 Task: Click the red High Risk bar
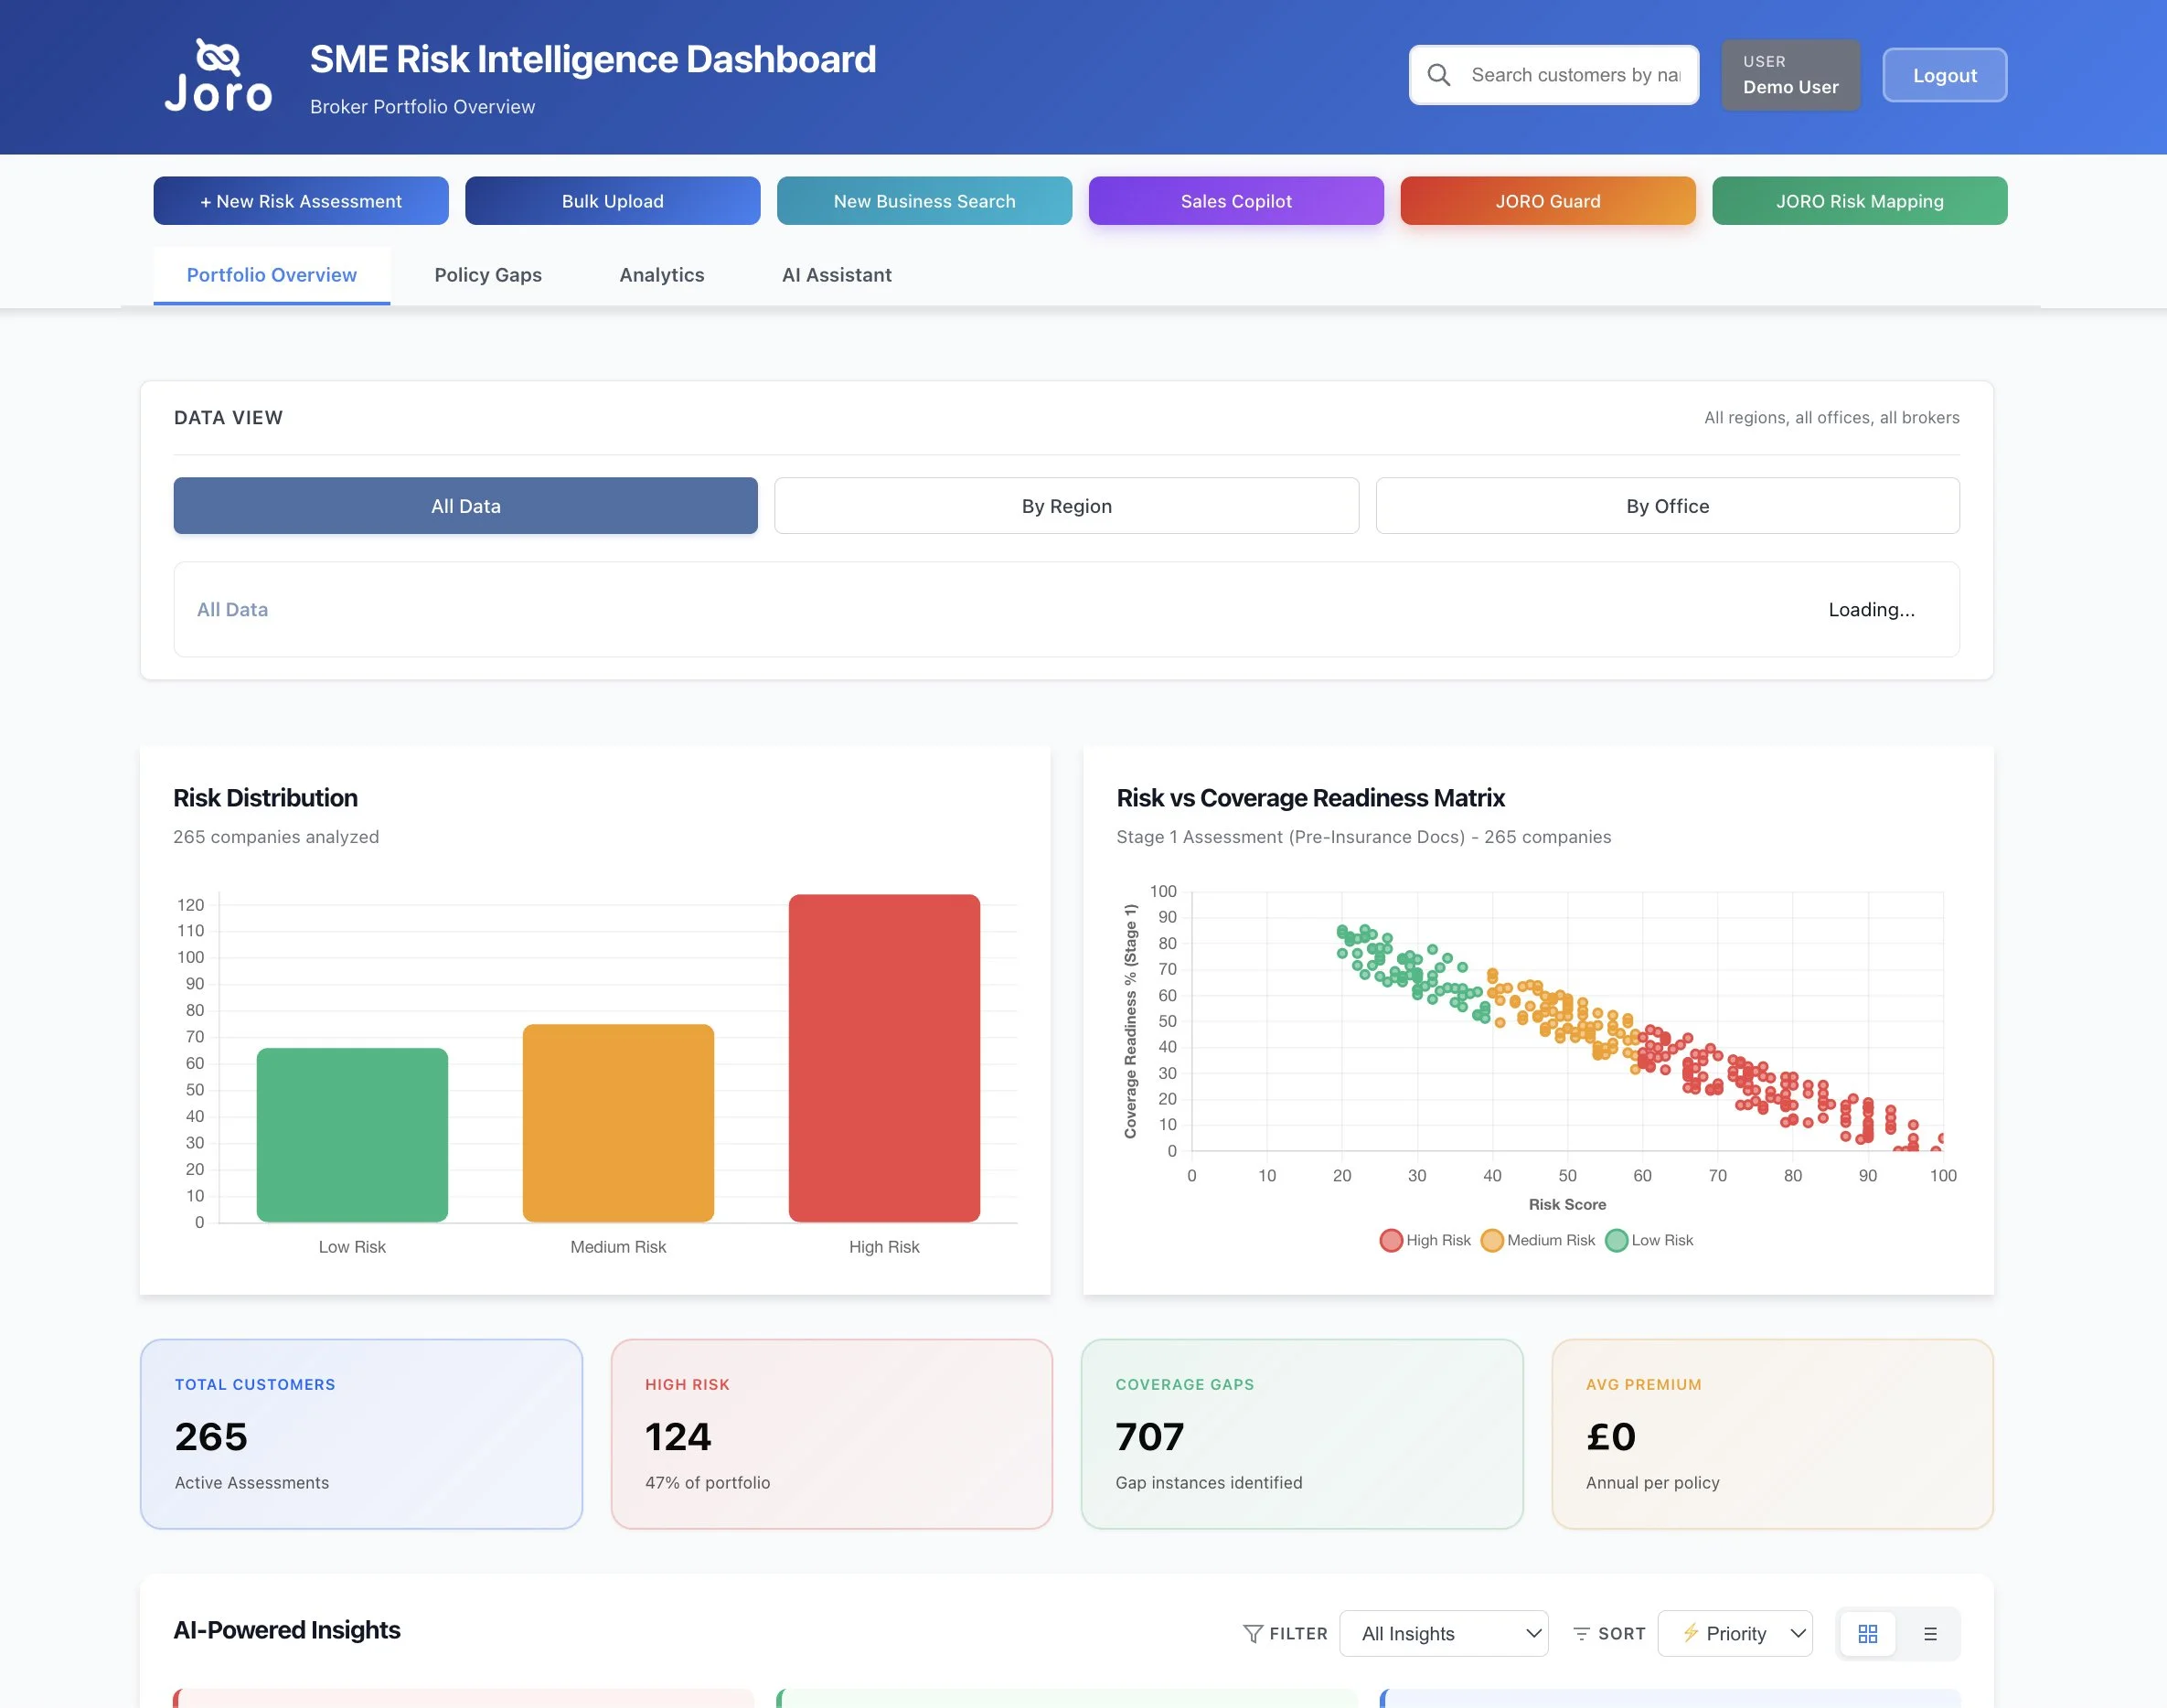click(884, 1057)
